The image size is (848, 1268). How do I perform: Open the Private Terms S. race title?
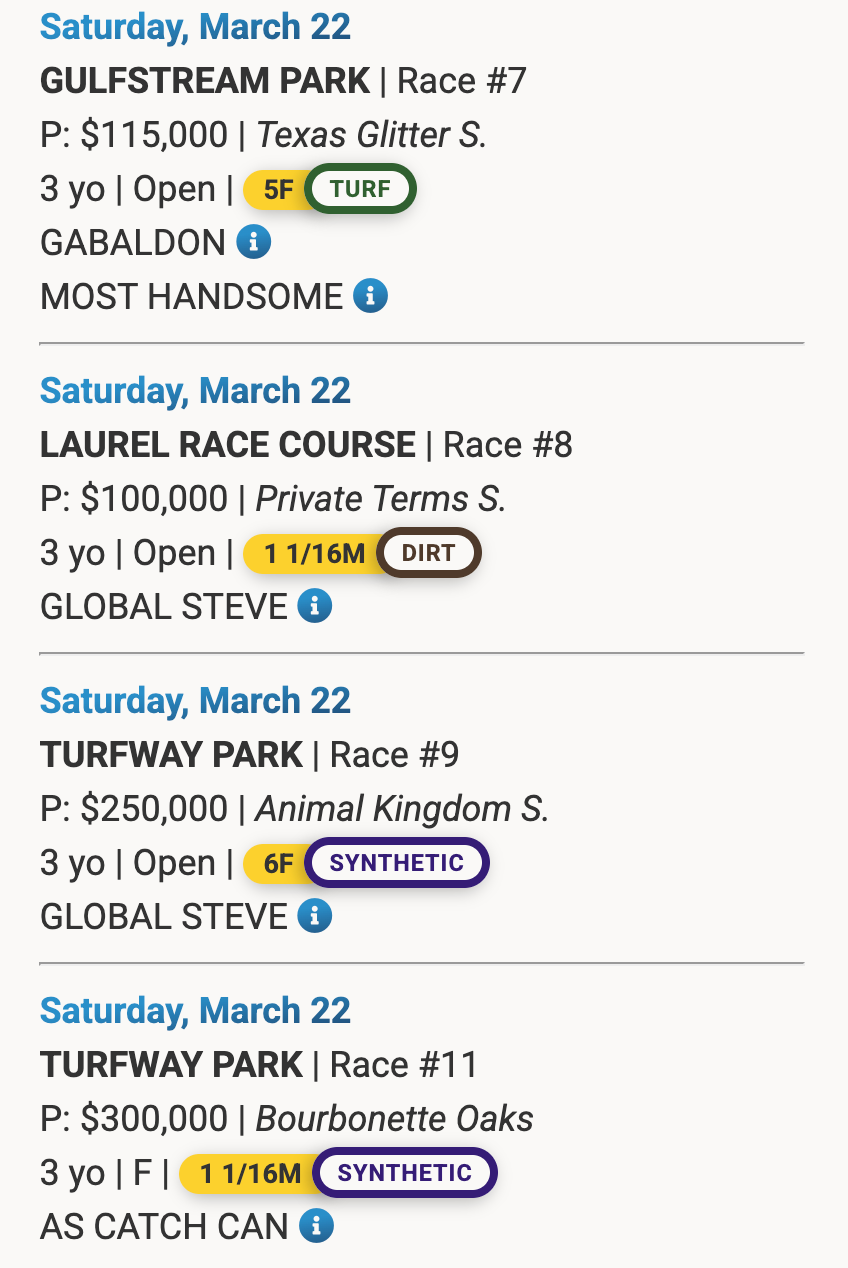coord(381,499)
